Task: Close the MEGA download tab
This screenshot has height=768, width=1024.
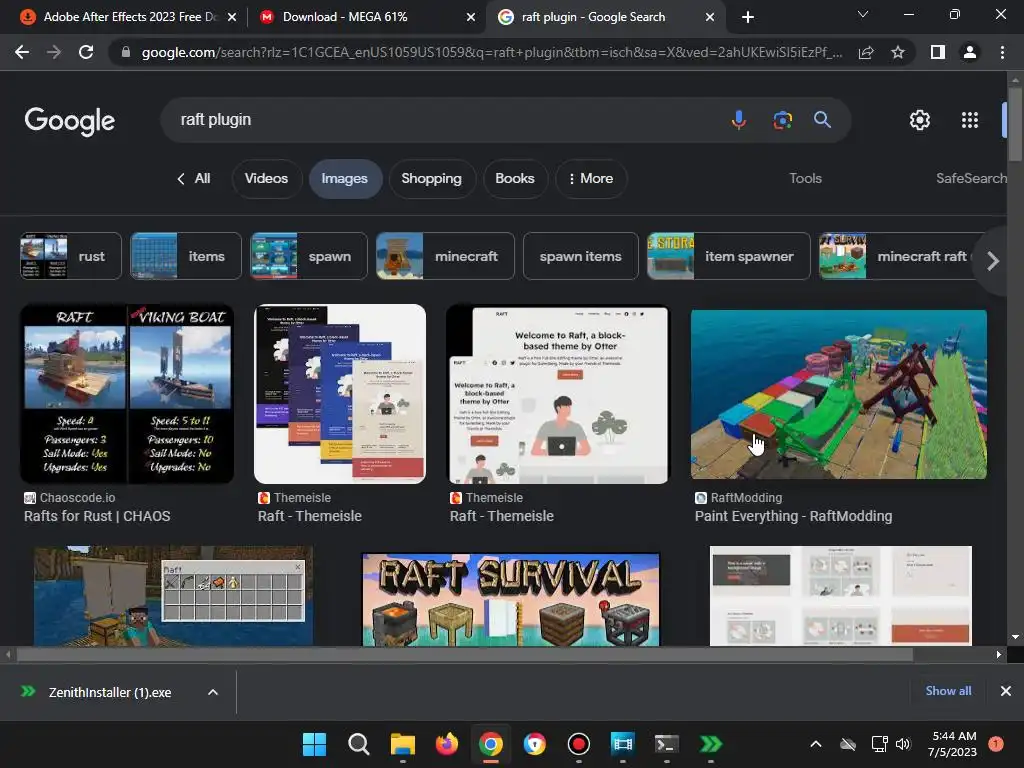Action: [471, 17]
